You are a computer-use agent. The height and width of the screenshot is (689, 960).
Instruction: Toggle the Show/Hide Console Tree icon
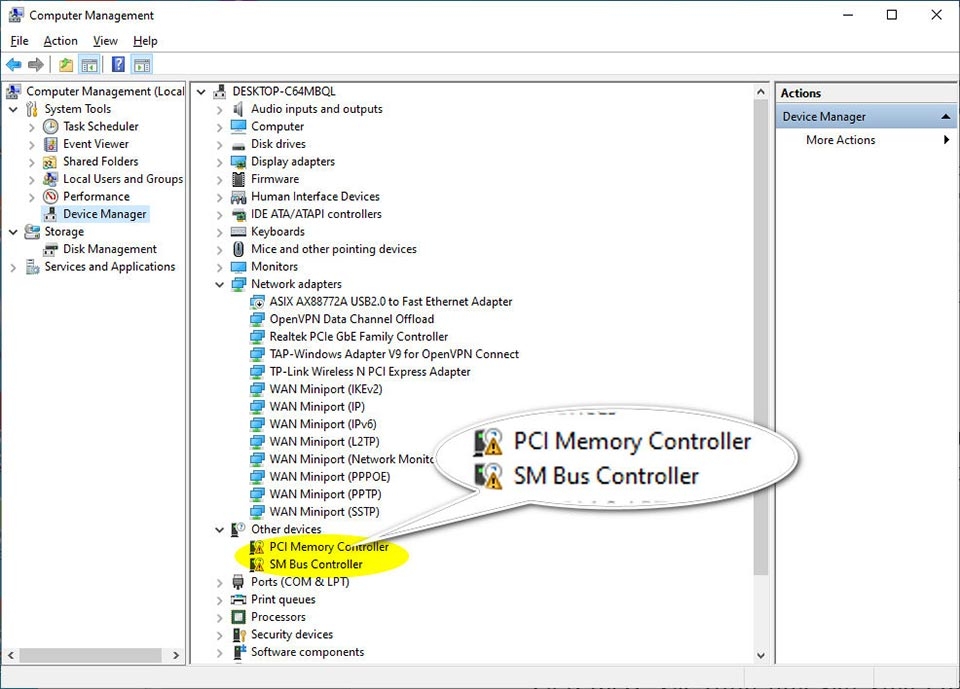(x=88, y=64)
